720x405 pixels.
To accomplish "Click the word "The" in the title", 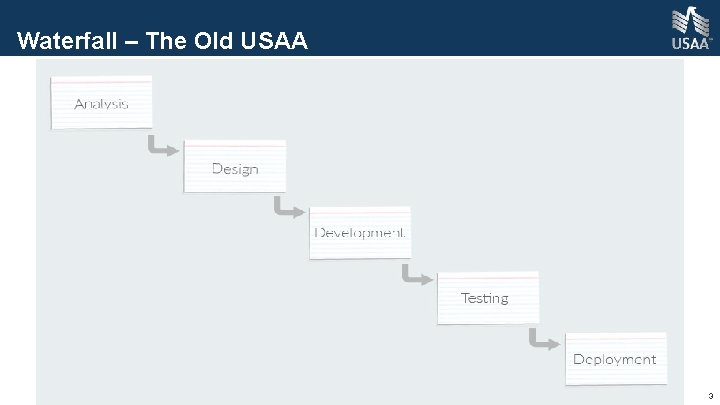I will [x=164, y=42].
